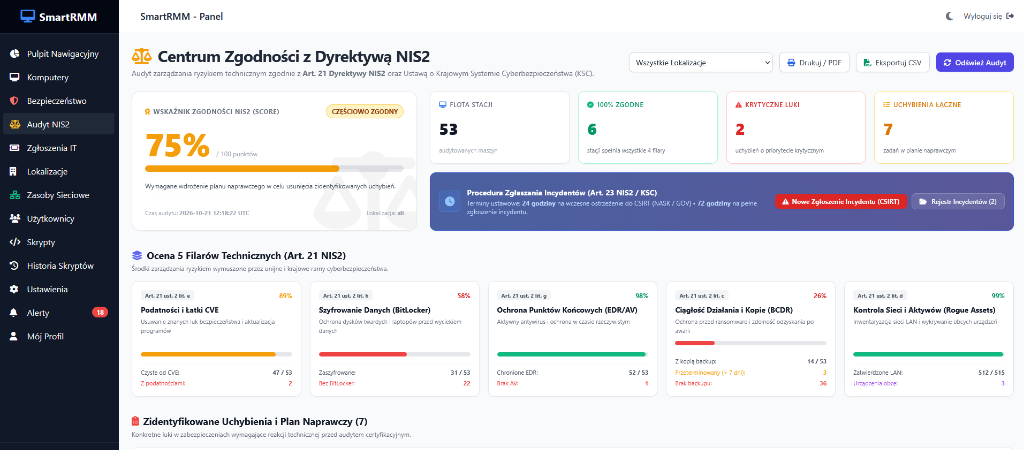Open Zgłoszenia IT in the sidebar
This screenshot has width=1024, height=450.
pos(59,148)
